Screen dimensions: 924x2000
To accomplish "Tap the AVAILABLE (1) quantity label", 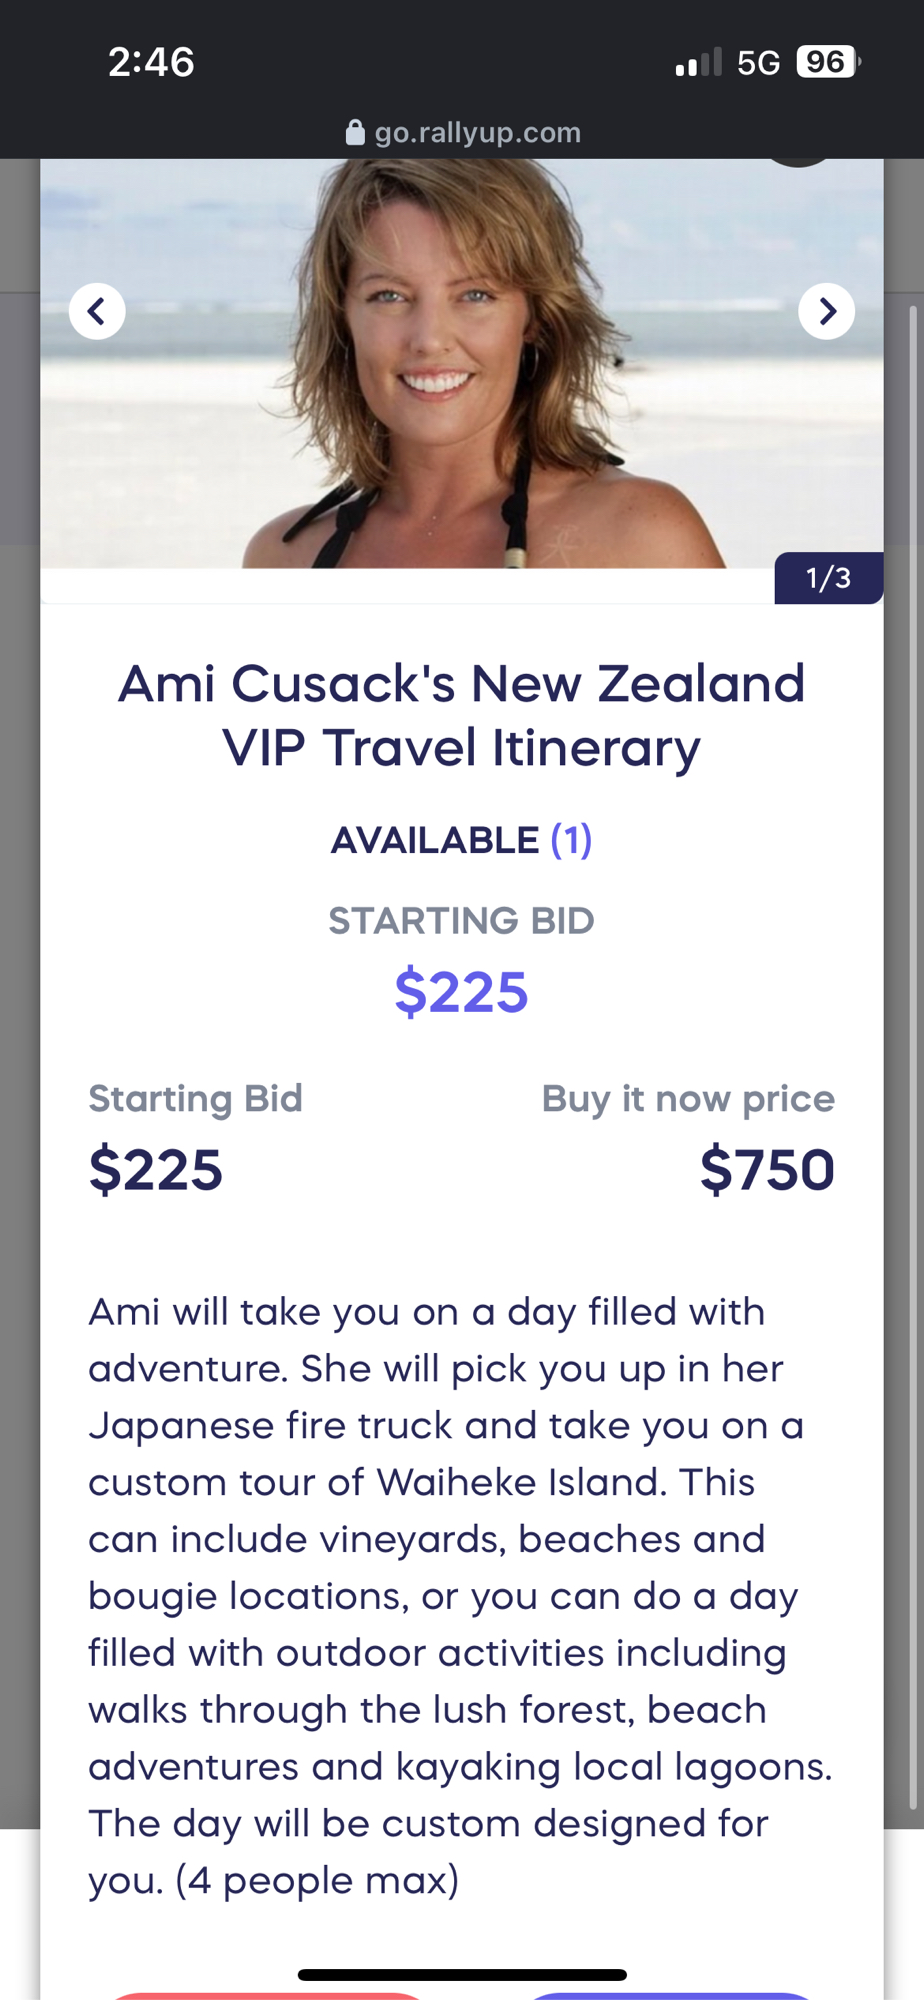I will [x=461, y=841].
